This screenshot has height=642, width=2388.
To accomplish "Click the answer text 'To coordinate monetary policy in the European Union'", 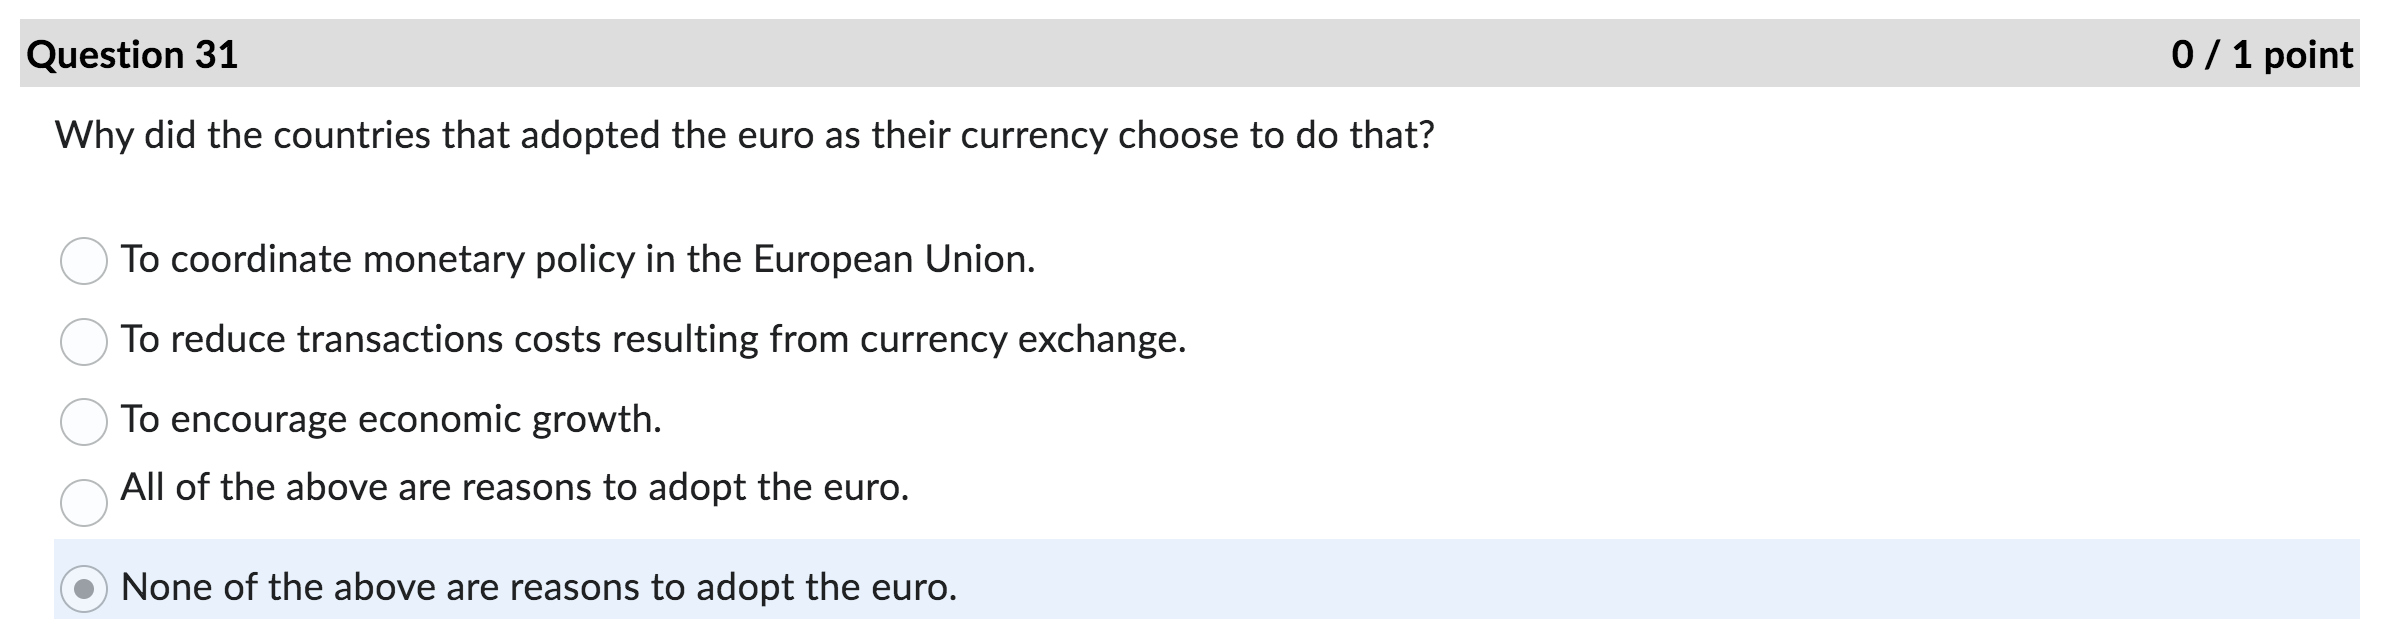I will [x=578, y=260].
